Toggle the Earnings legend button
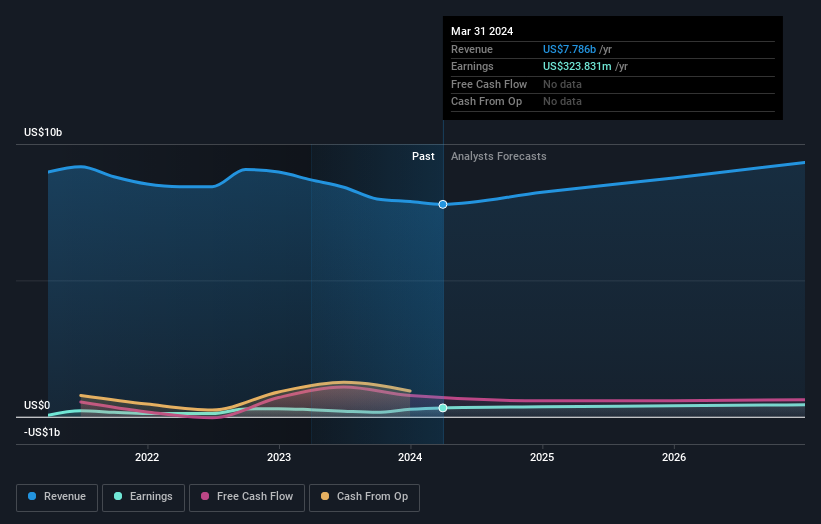821x524 pixels. [x=143, y=497]
